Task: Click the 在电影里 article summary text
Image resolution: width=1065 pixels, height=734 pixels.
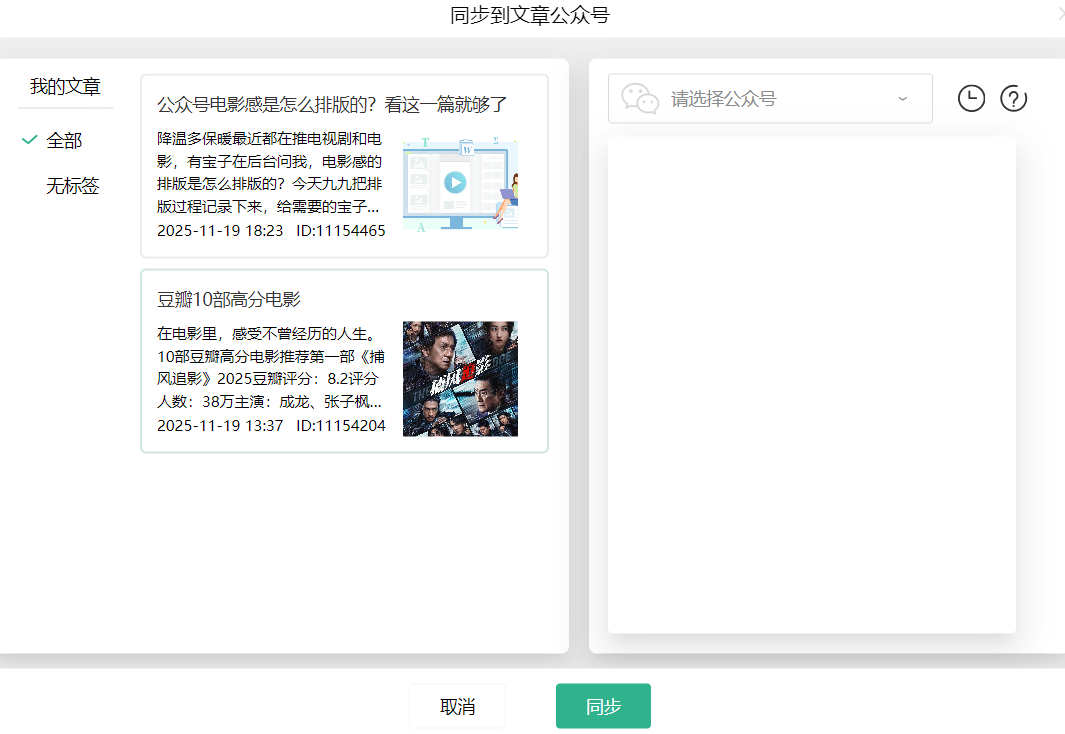Action: pyautogui.click(x=270, y=367)
